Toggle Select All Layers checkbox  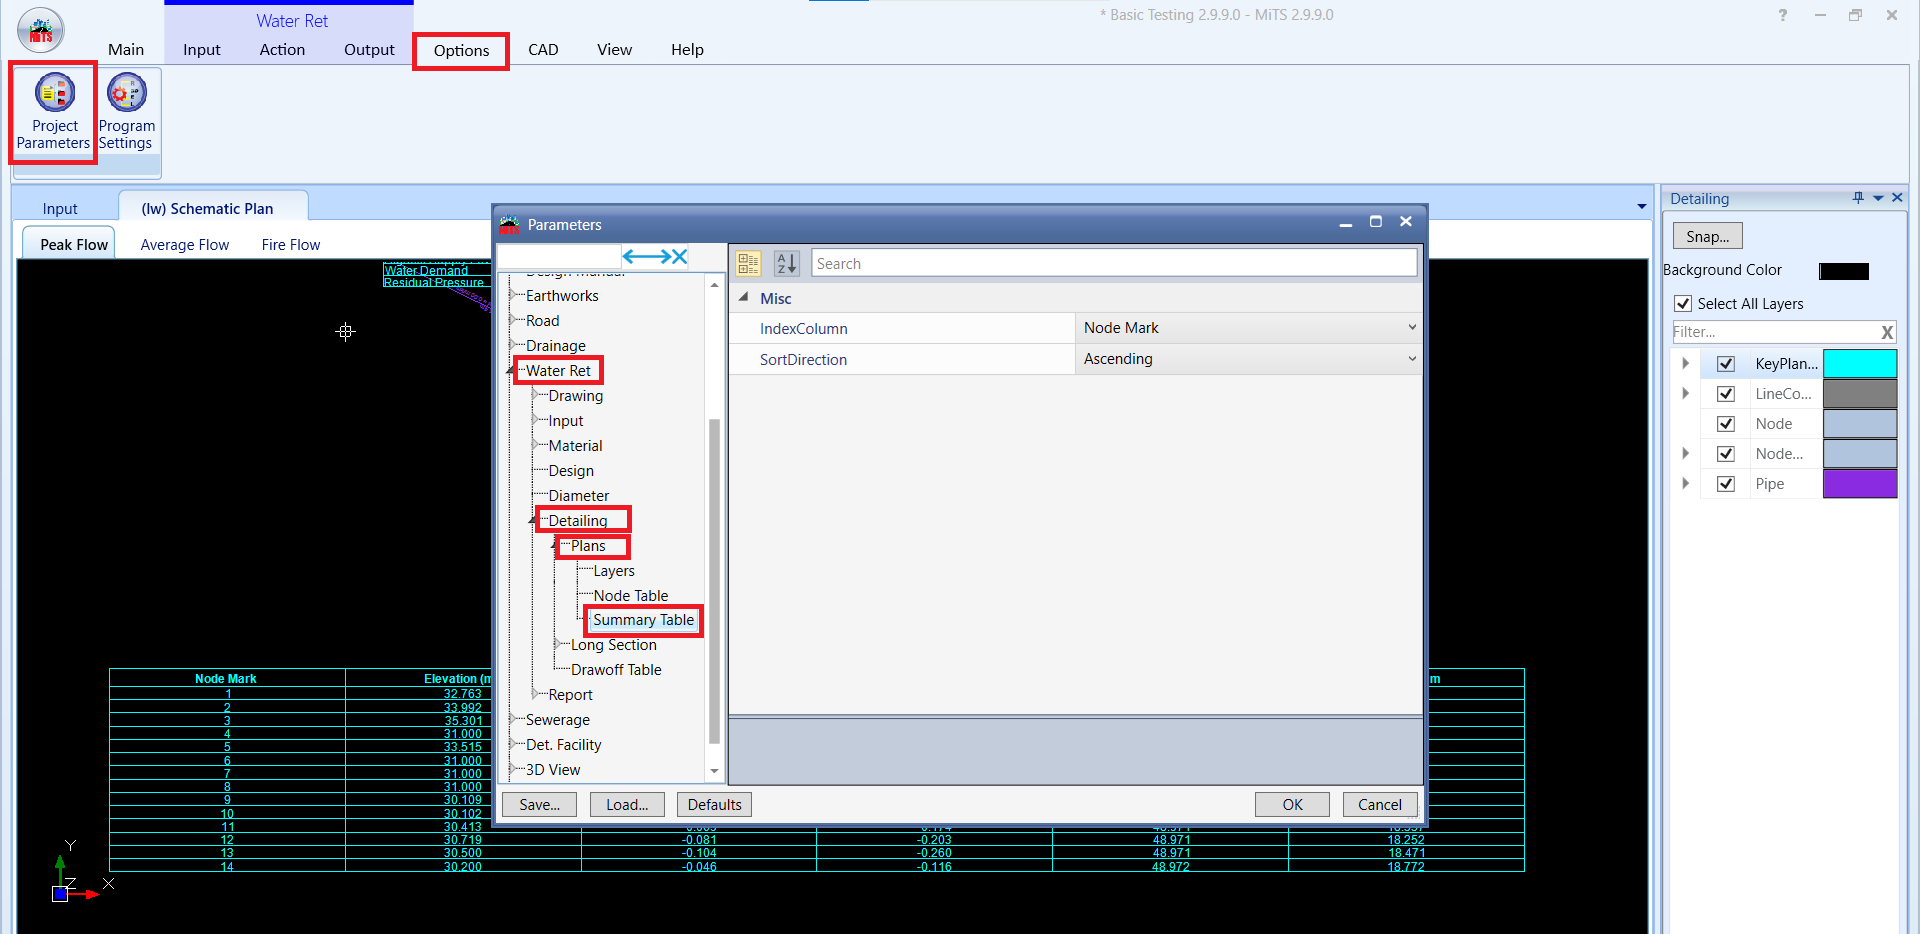coord(1683,303)
